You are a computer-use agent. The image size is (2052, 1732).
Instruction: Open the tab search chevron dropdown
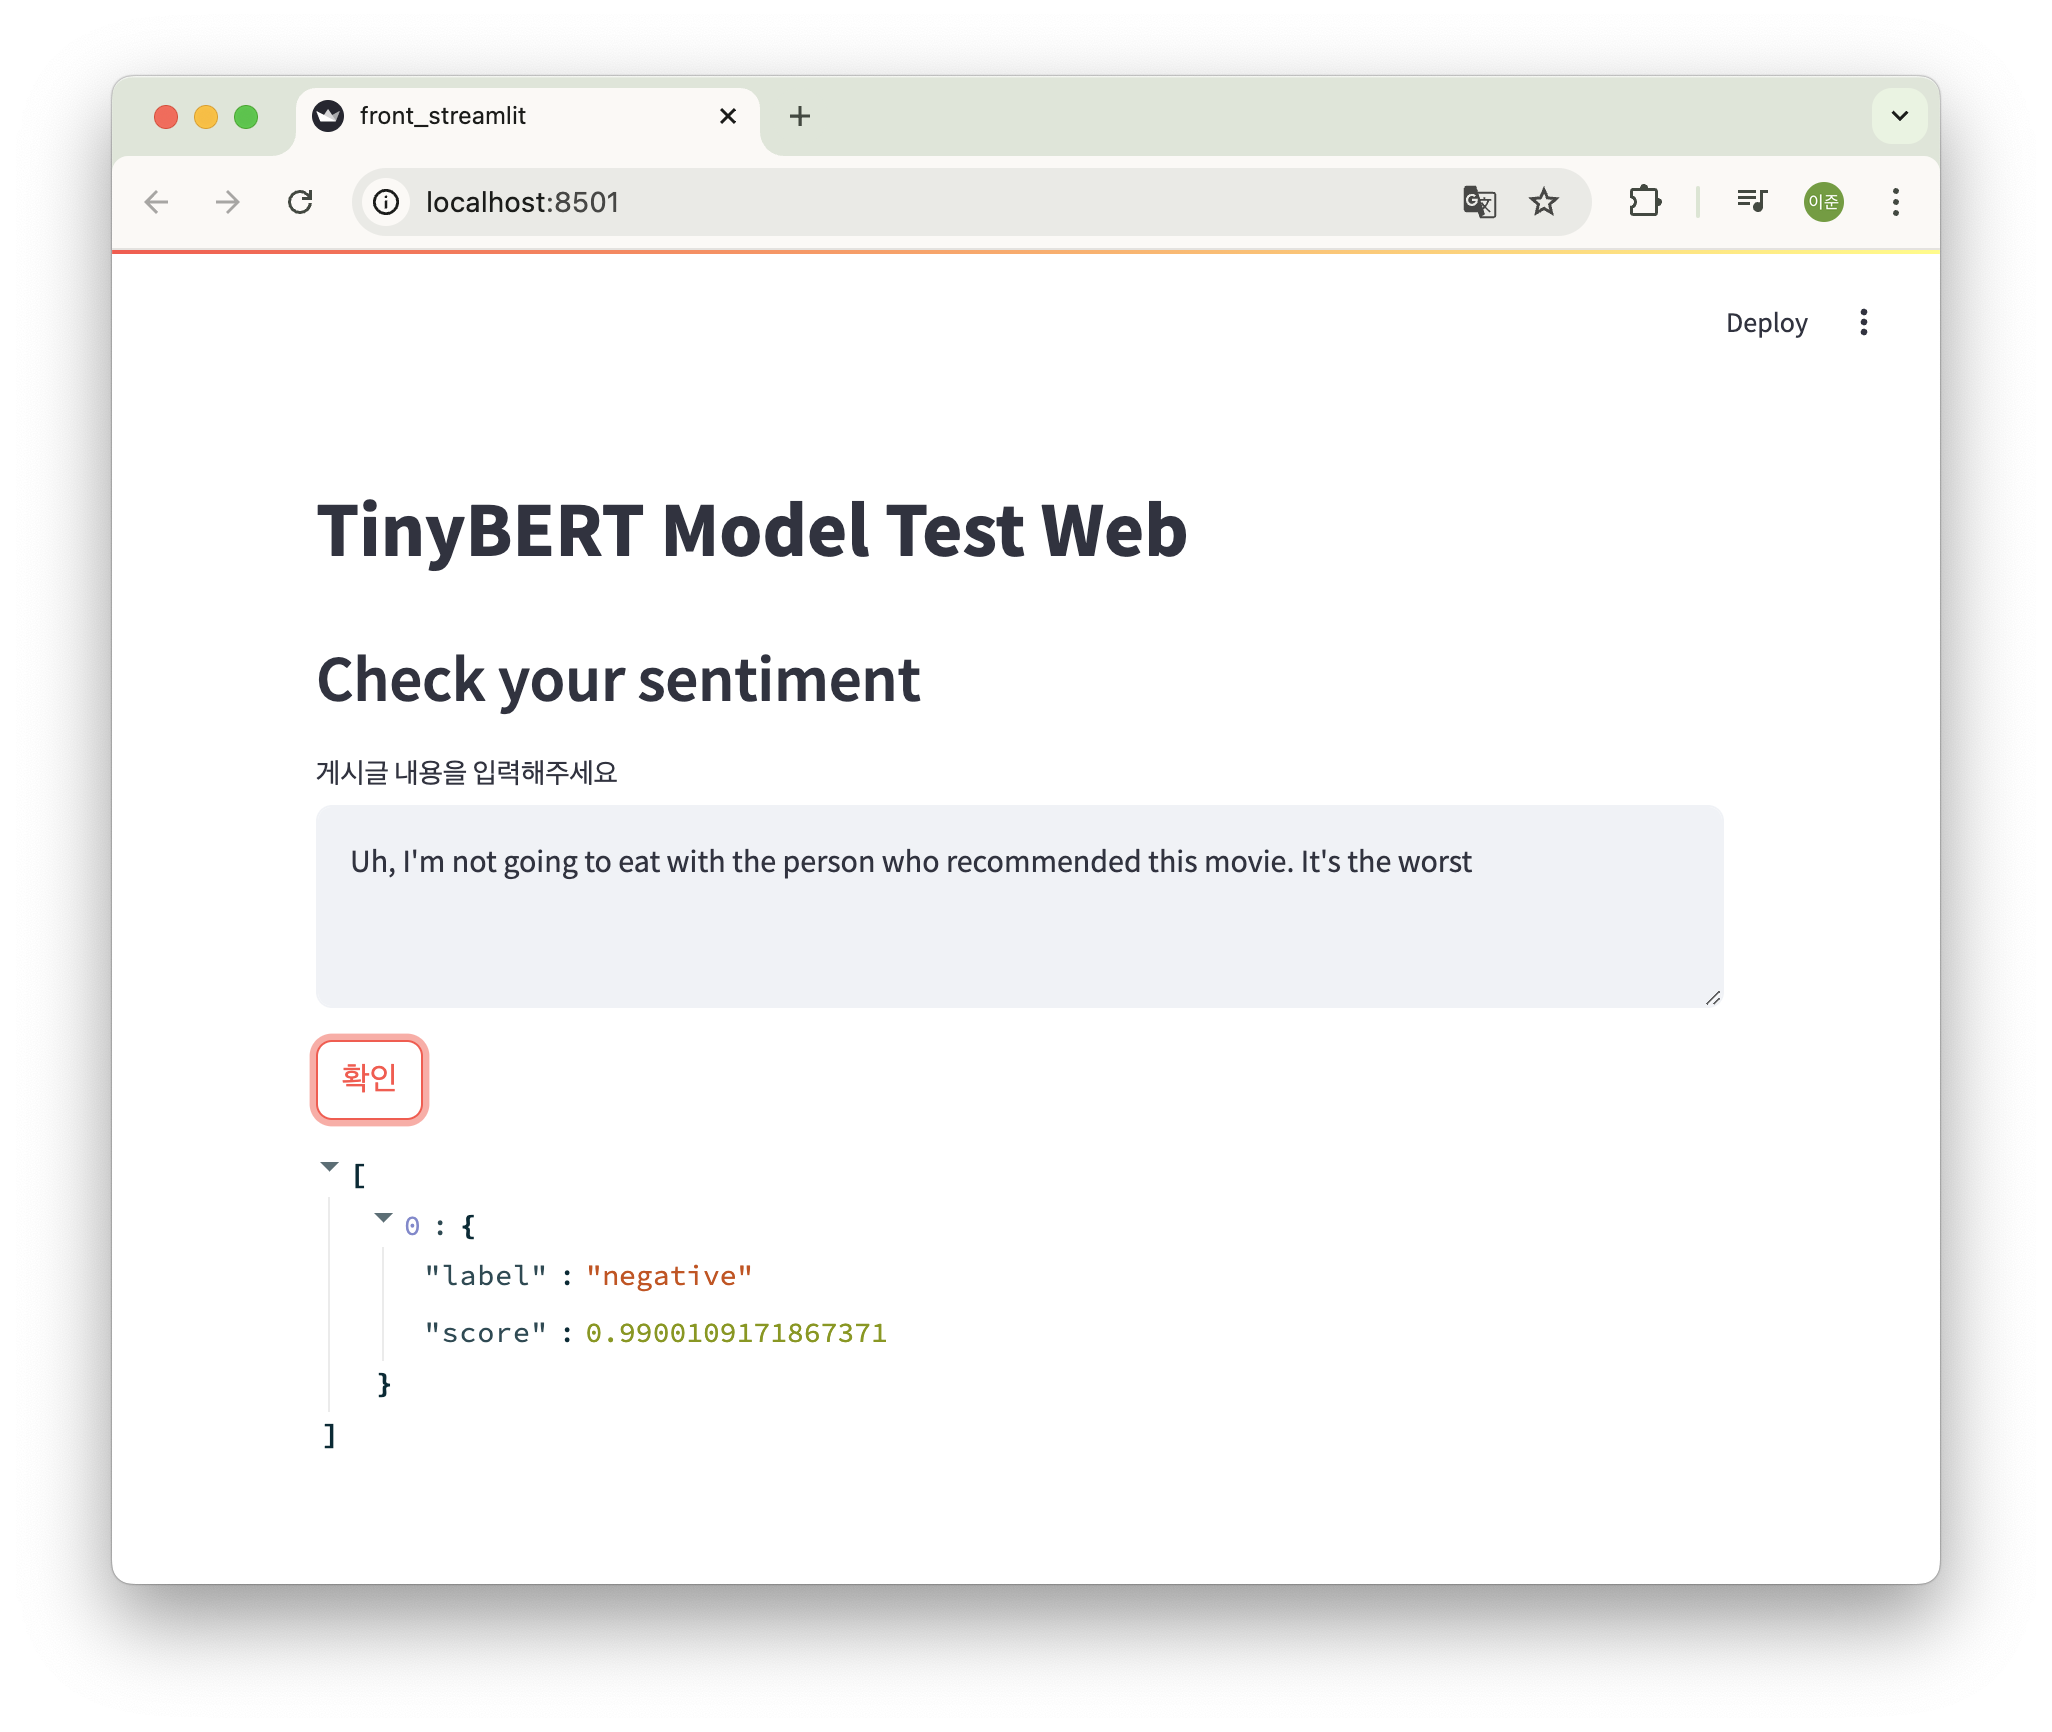click(1899, 116)
